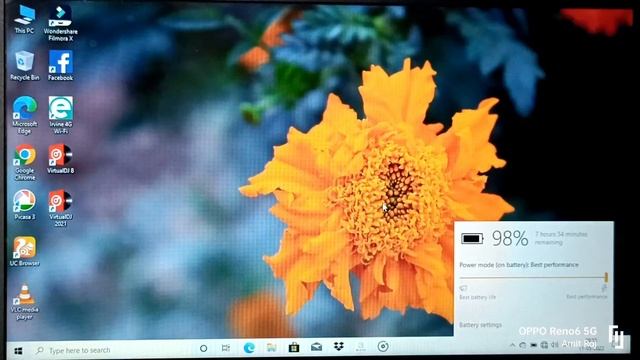
Task: Open the Picasa 3 shortcut
Action: (24, 205)
